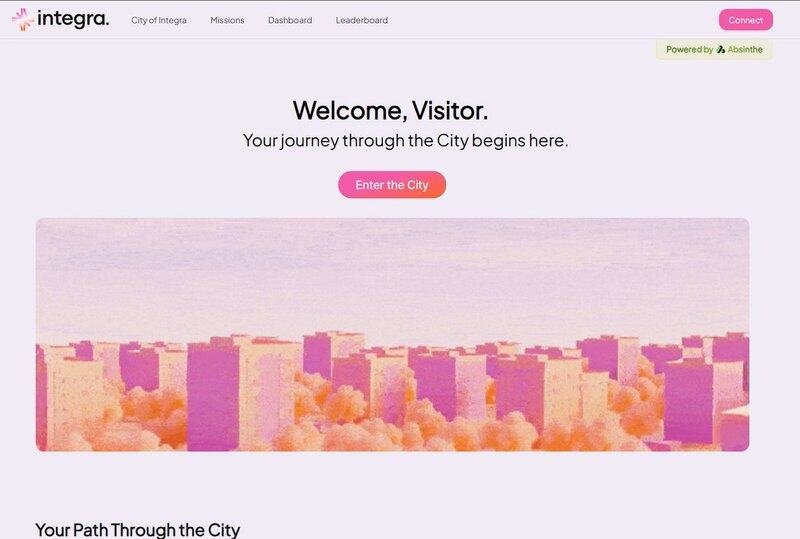Click the word 'City' in subtitle text
This screenshot has height=539, width=800.
click(x=453, y=140)
